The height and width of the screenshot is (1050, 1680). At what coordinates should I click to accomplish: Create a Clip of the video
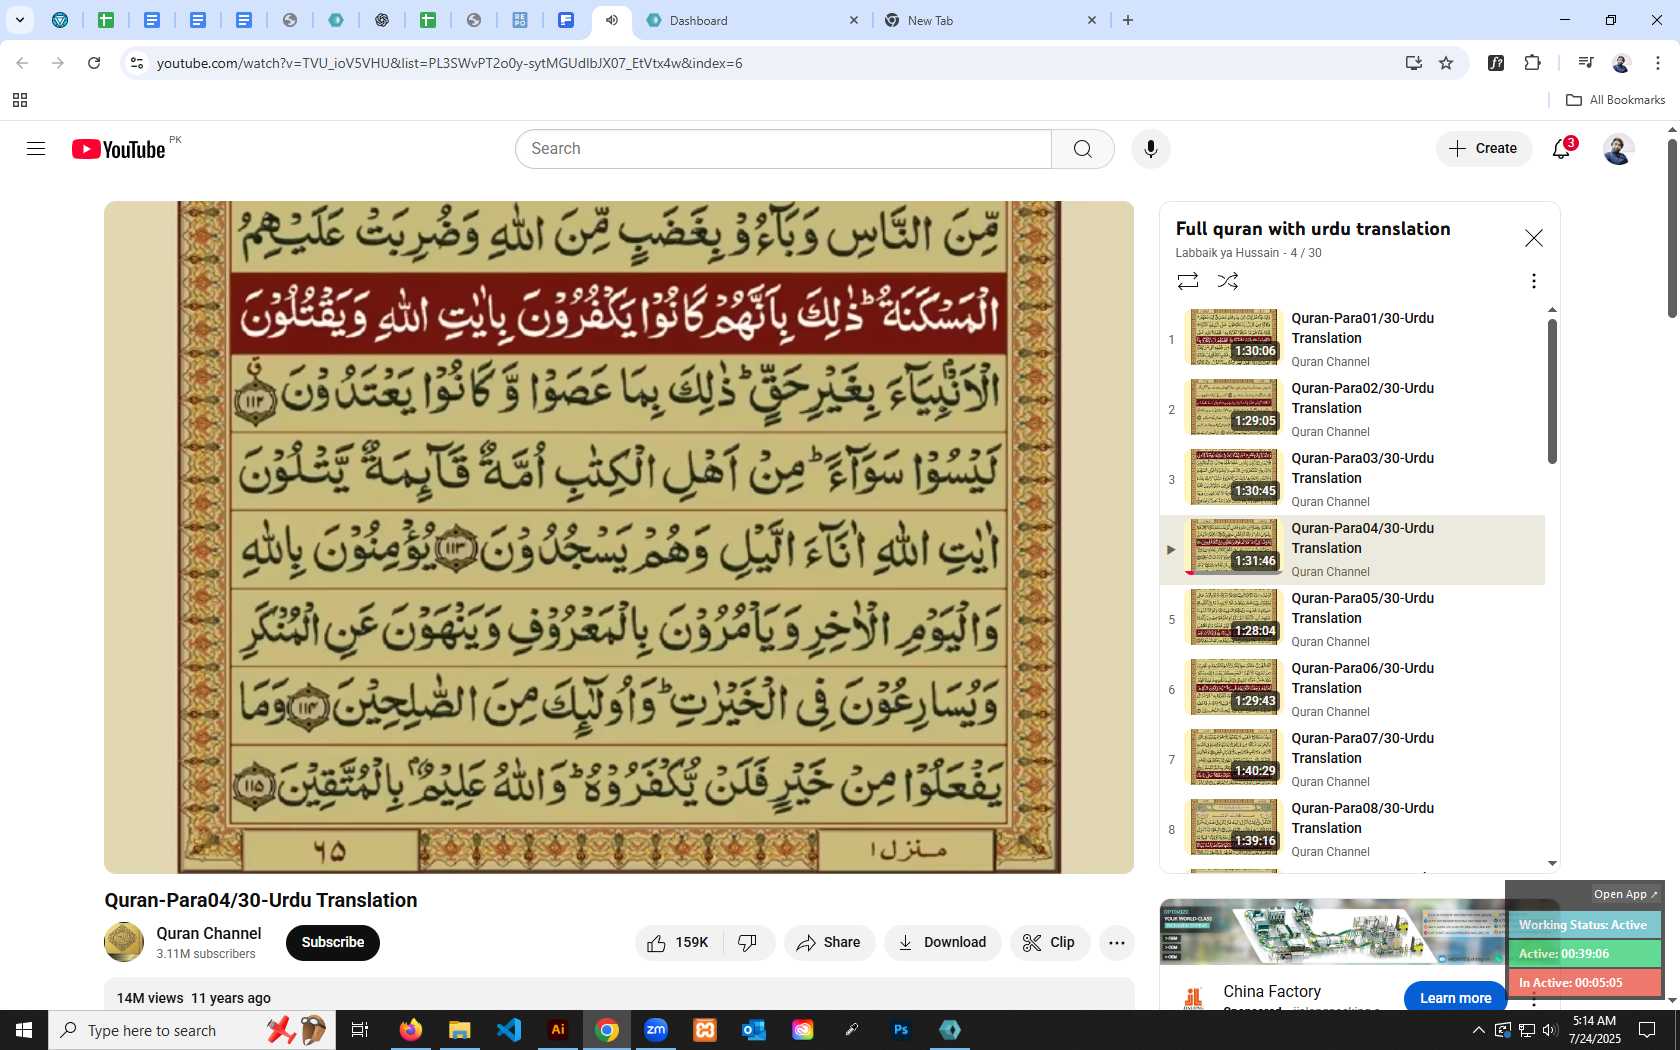tap(1049, 943)
